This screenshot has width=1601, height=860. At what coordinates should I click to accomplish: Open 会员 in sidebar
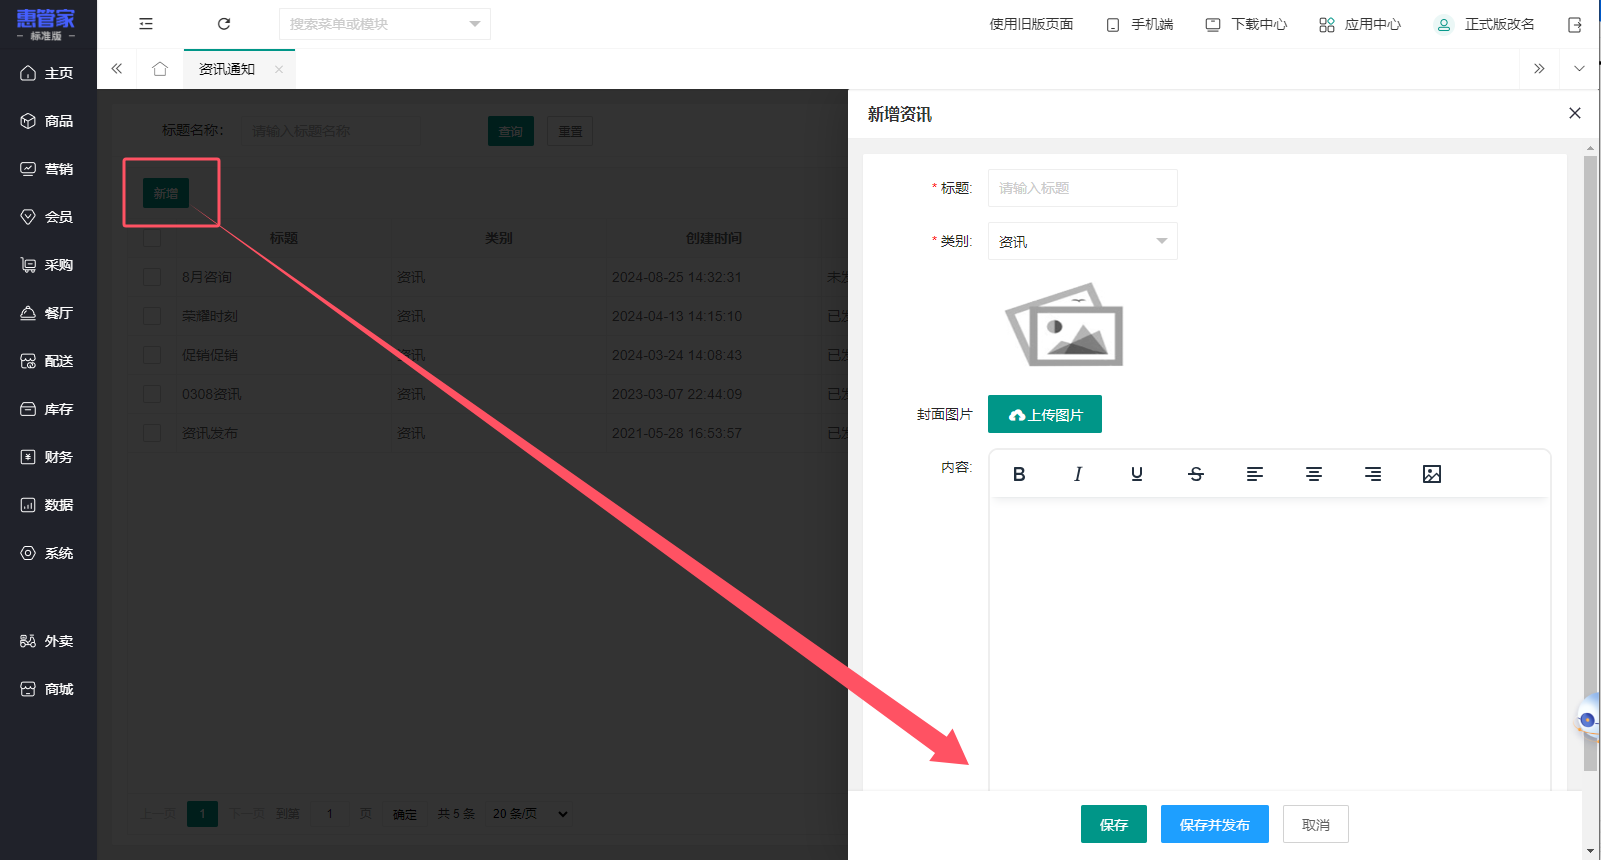click(48, 217)
